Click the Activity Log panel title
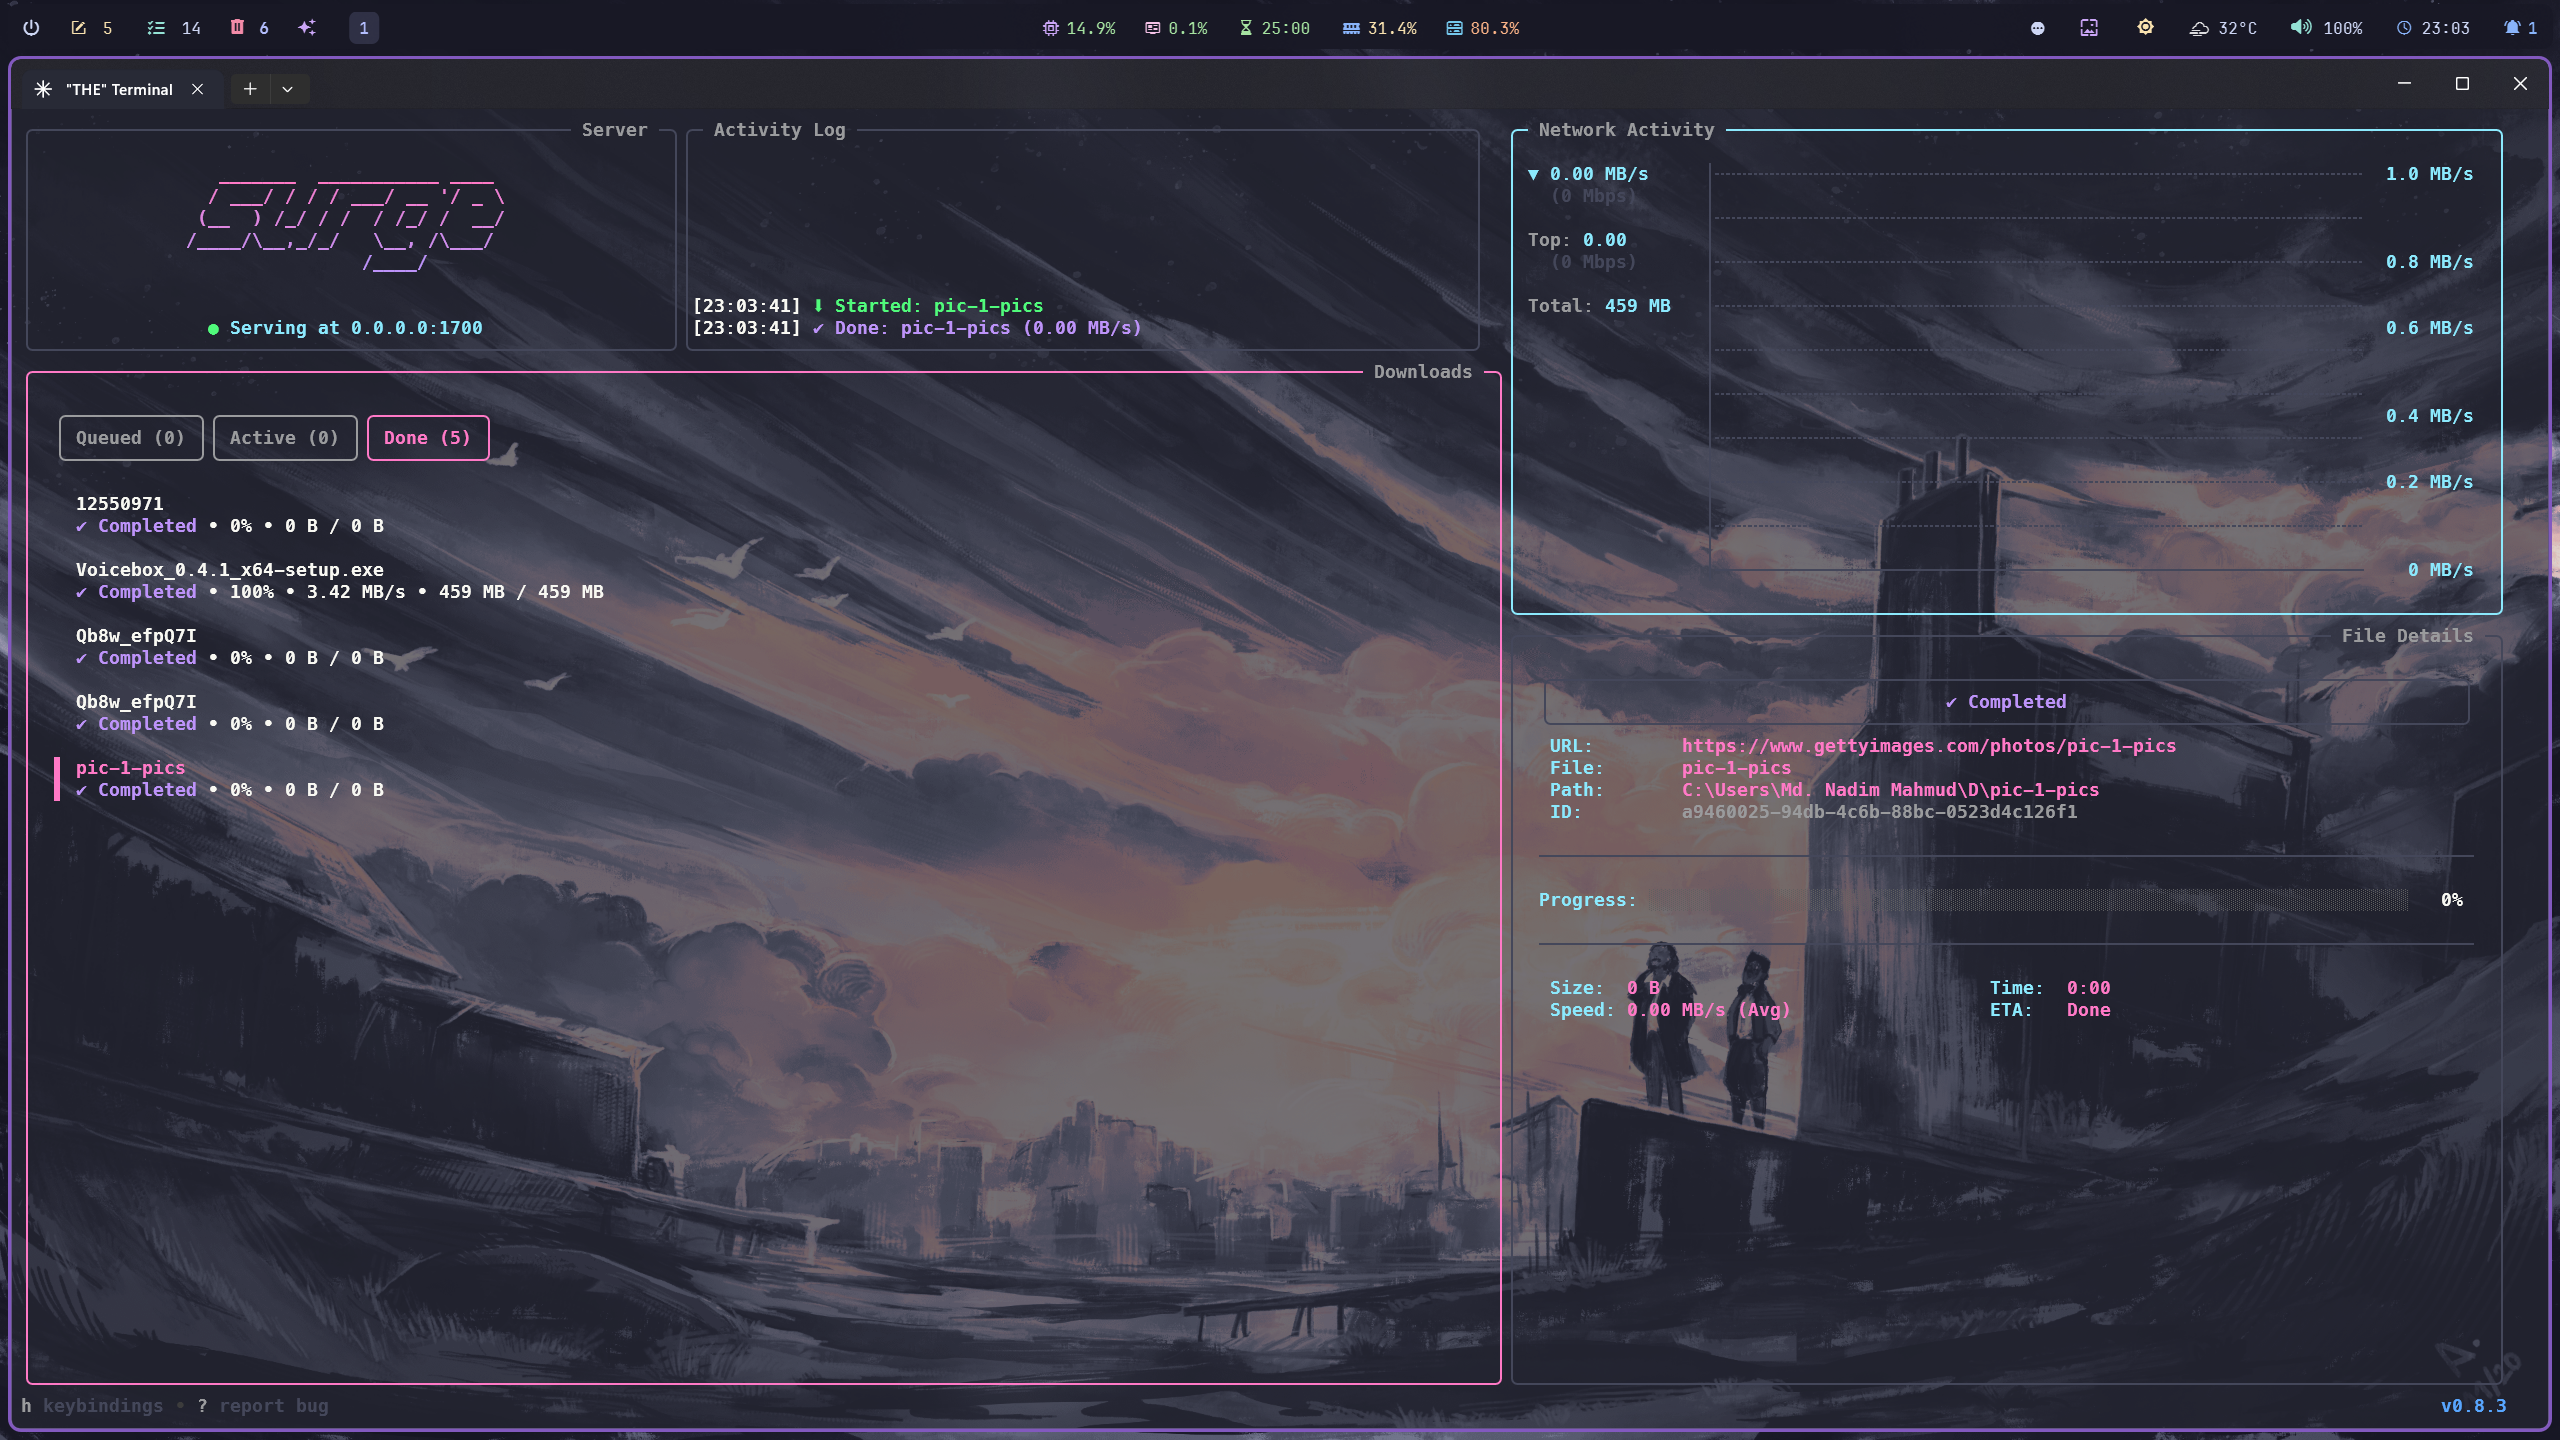 point(779,130)
